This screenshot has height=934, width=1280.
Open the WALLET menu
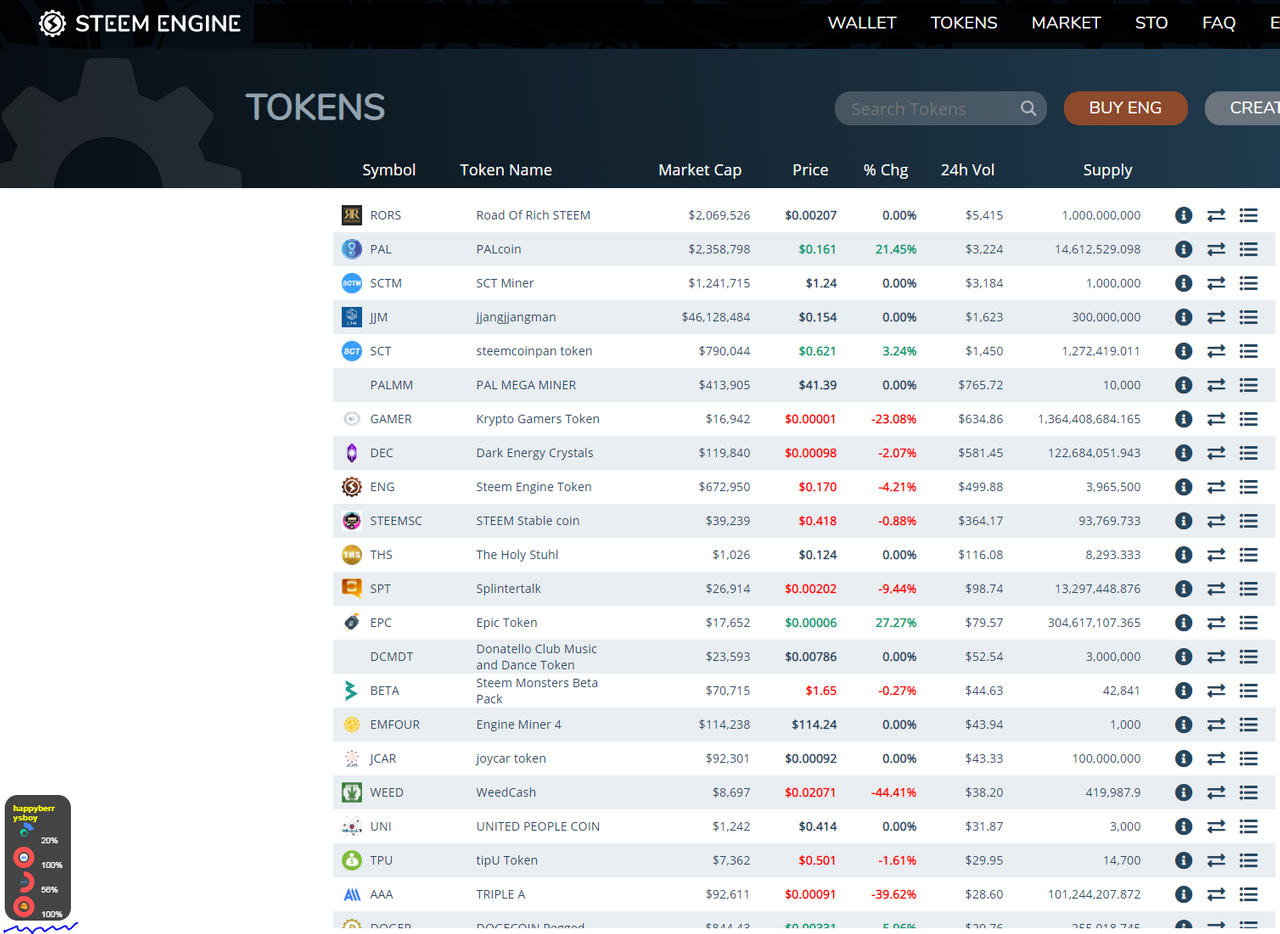tap(862, 23)
